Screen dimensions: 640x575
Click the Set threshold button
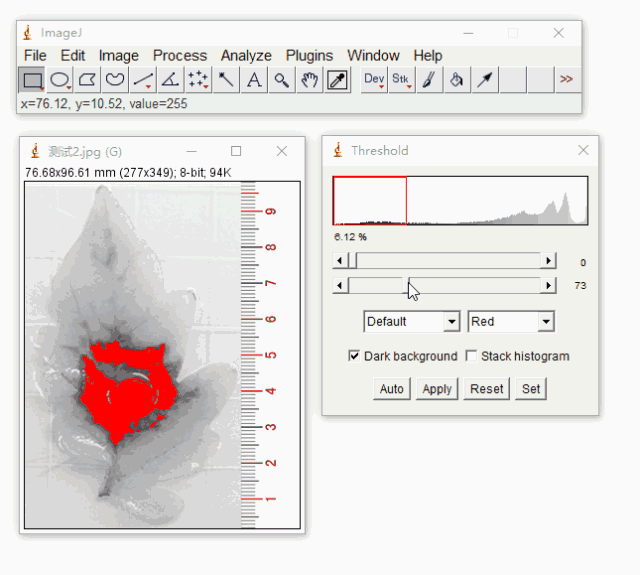coord(531,389)
